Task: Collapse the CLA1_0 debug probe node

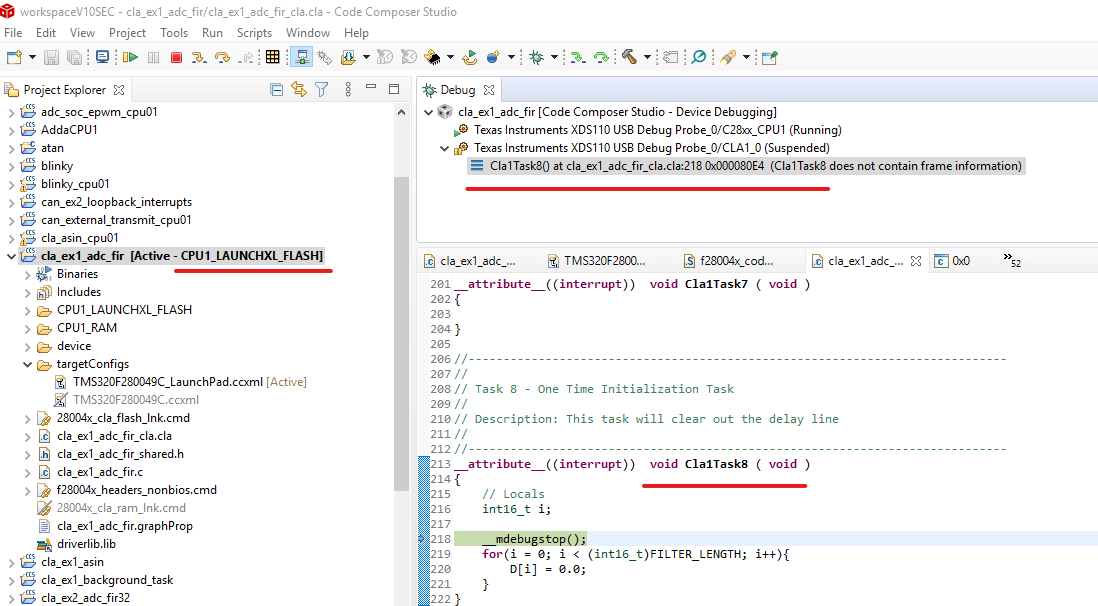Action: (445, 148)
